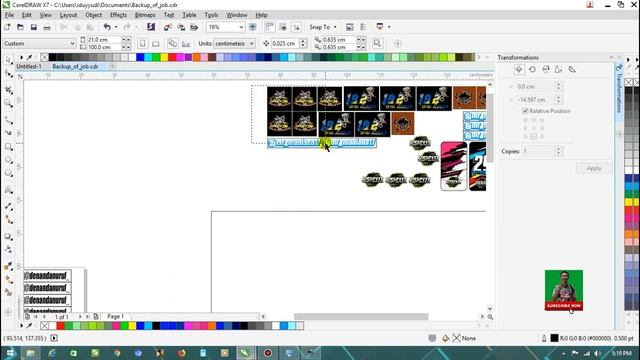Click the Import icon

(x=167, y=27)
